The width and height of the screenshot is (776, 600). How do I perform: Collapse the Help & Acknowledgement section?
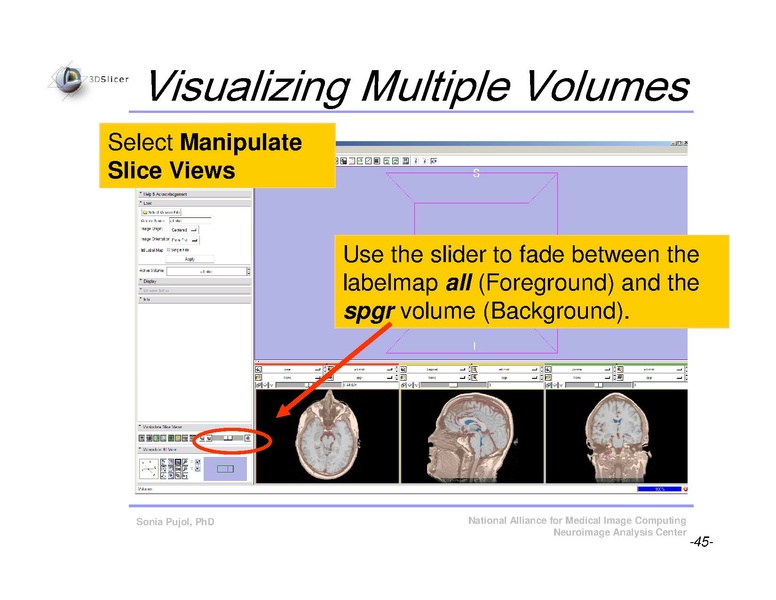194,194
